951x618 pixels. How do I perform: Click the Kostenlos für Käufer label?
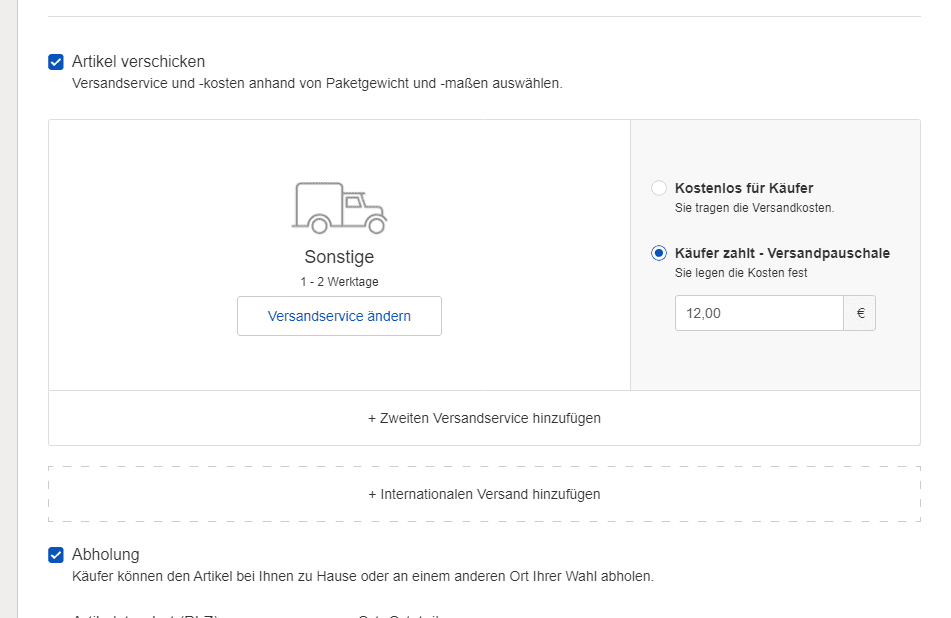(x=744, y=188)
